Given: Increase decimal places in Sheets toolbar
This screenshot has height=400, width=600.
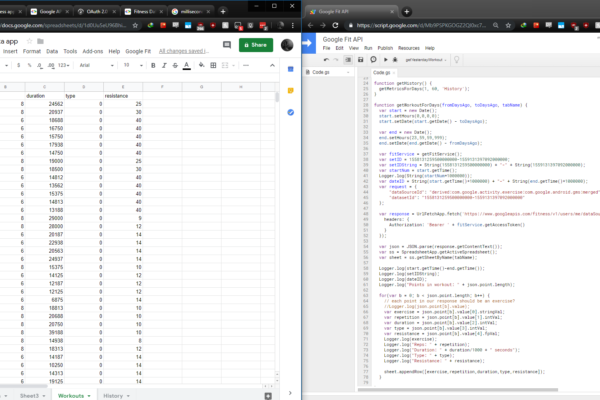Looking at the screenshot, I should point(51,65).
